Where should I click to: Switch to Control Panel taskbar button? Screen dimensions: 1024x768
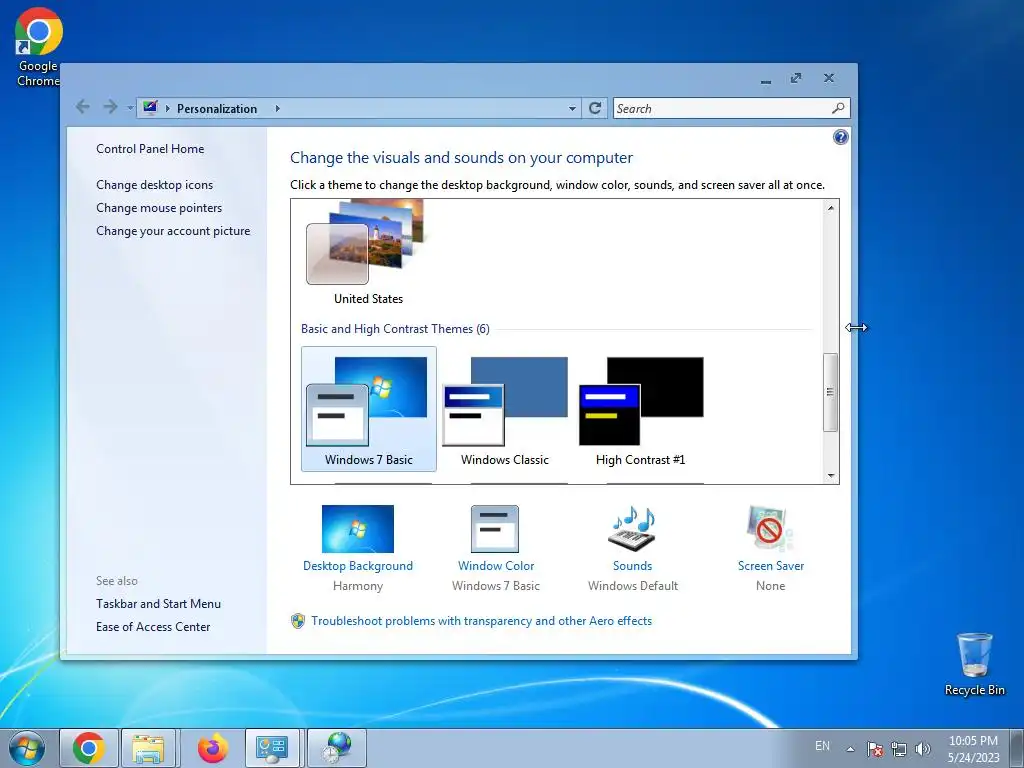click(272, 748)
